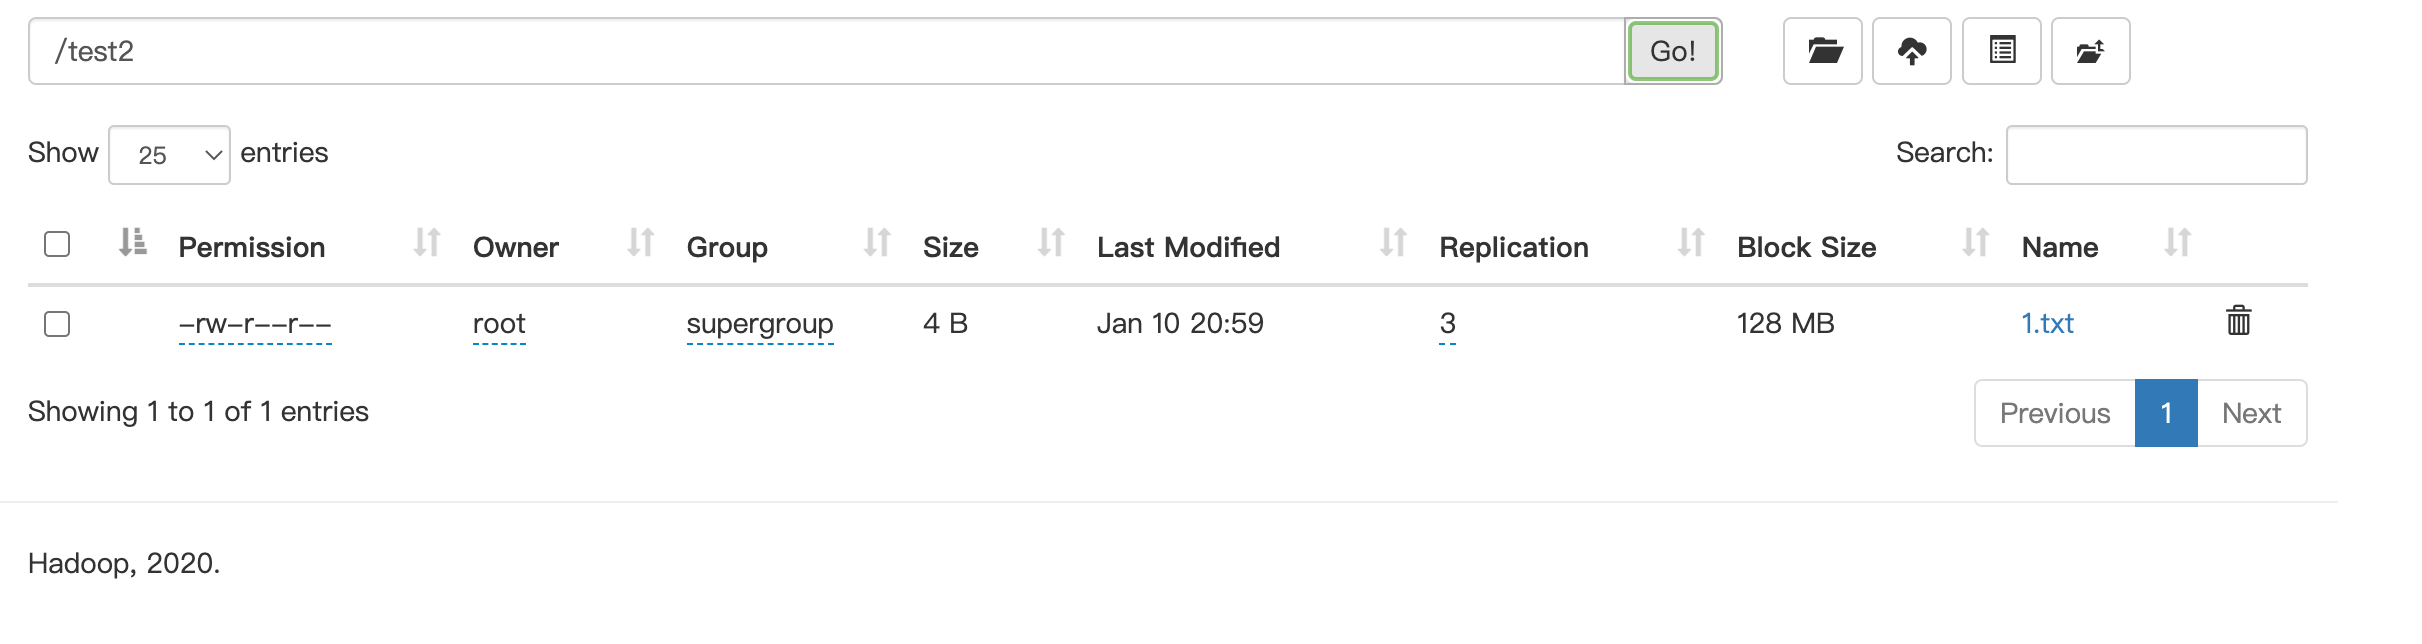
Task: Sort table by Permission column arrows
Action: [427, 243]
